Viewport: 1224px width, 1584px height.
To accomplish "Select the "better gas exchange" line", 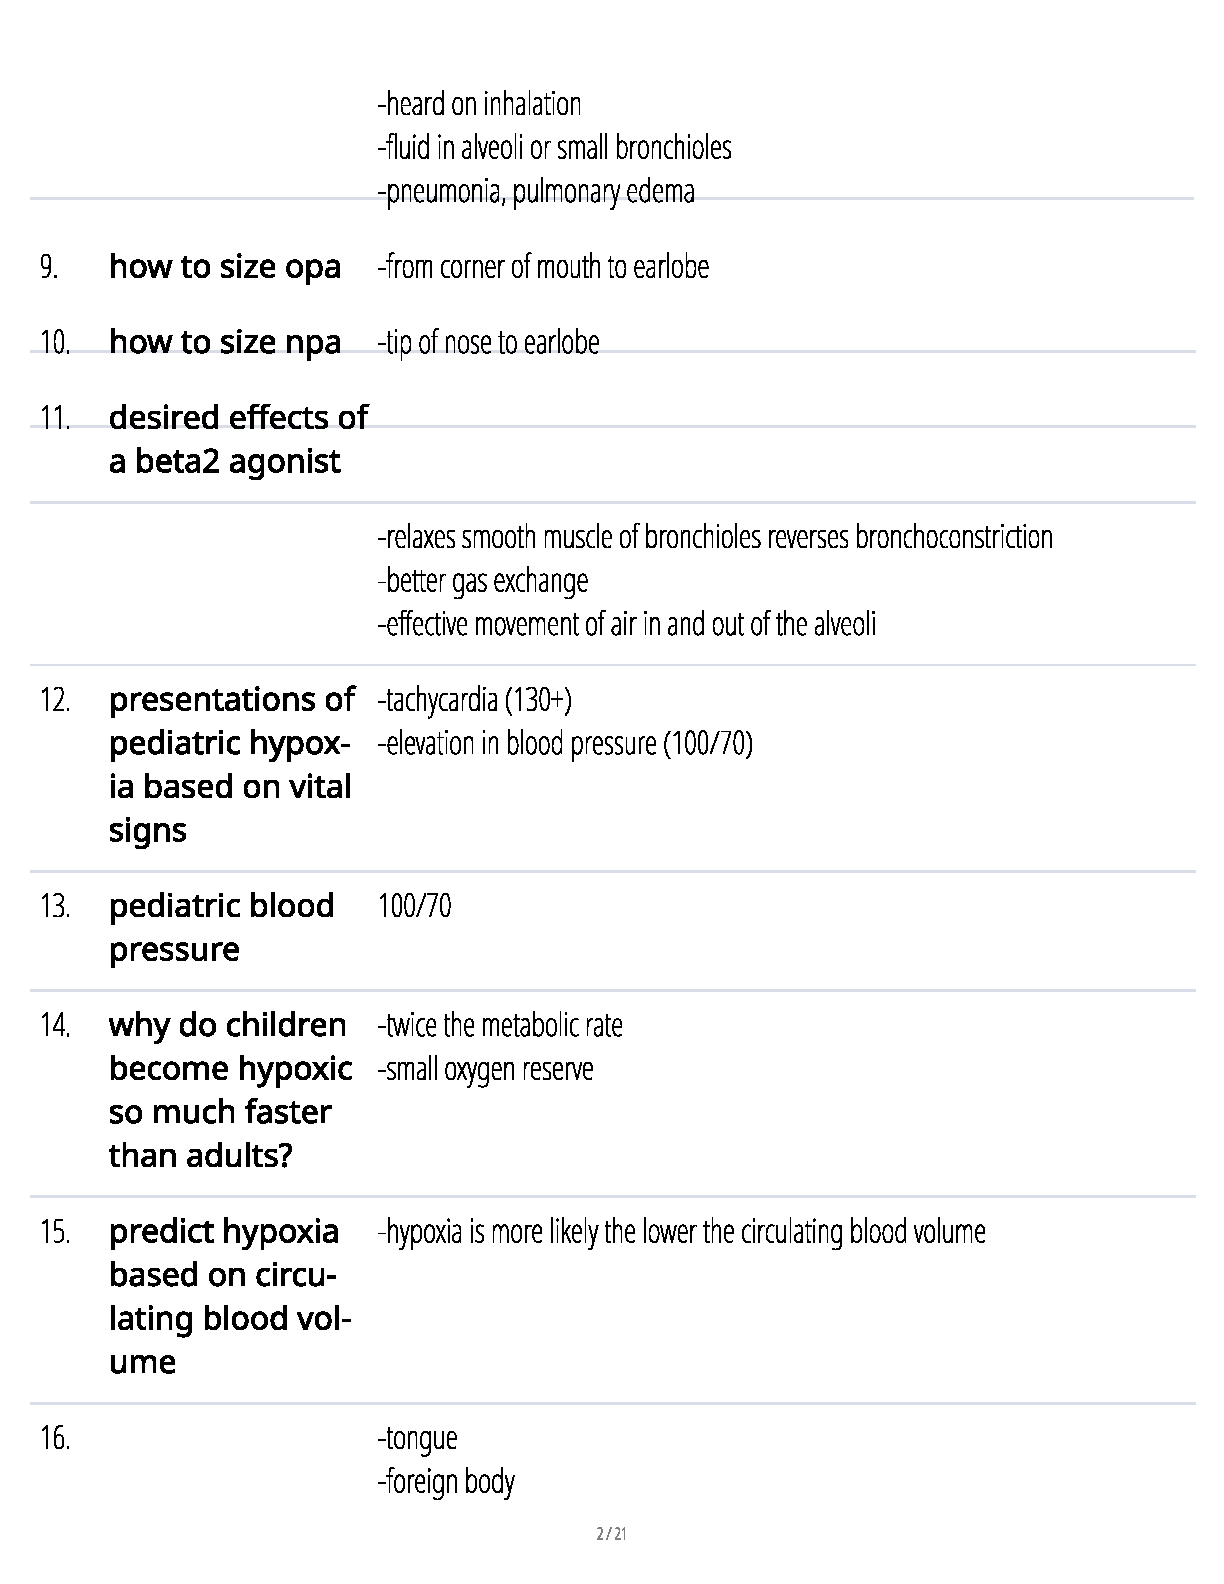I will tap(483, 581).
